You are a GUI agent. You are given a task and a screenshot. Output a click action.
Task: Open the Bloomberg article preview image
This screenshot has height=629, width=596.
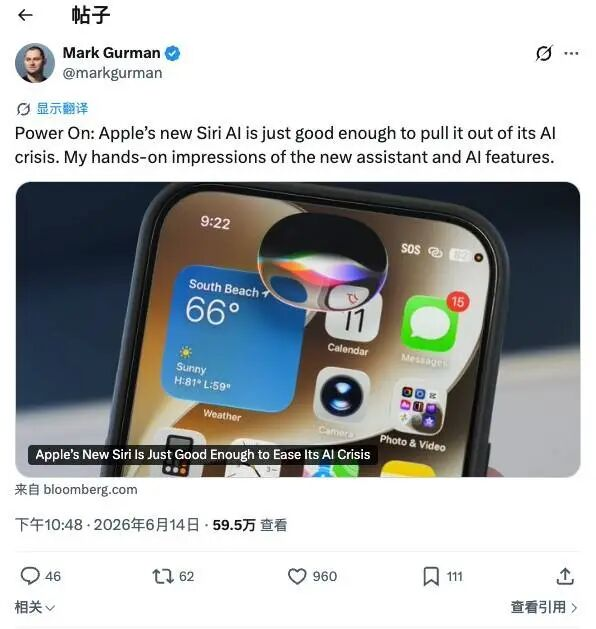tap(298, 329)
